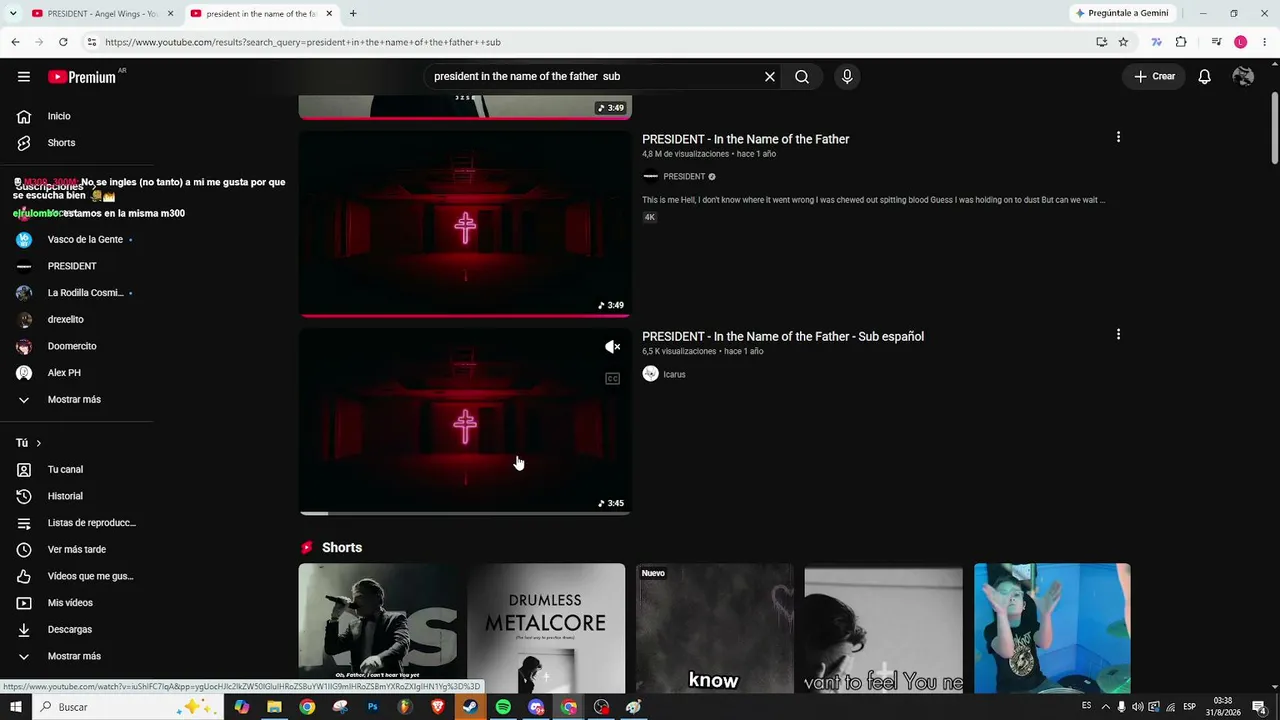Play the official In the Name of the Father thumbnail

pyautogui.click(x=465, y=223)
